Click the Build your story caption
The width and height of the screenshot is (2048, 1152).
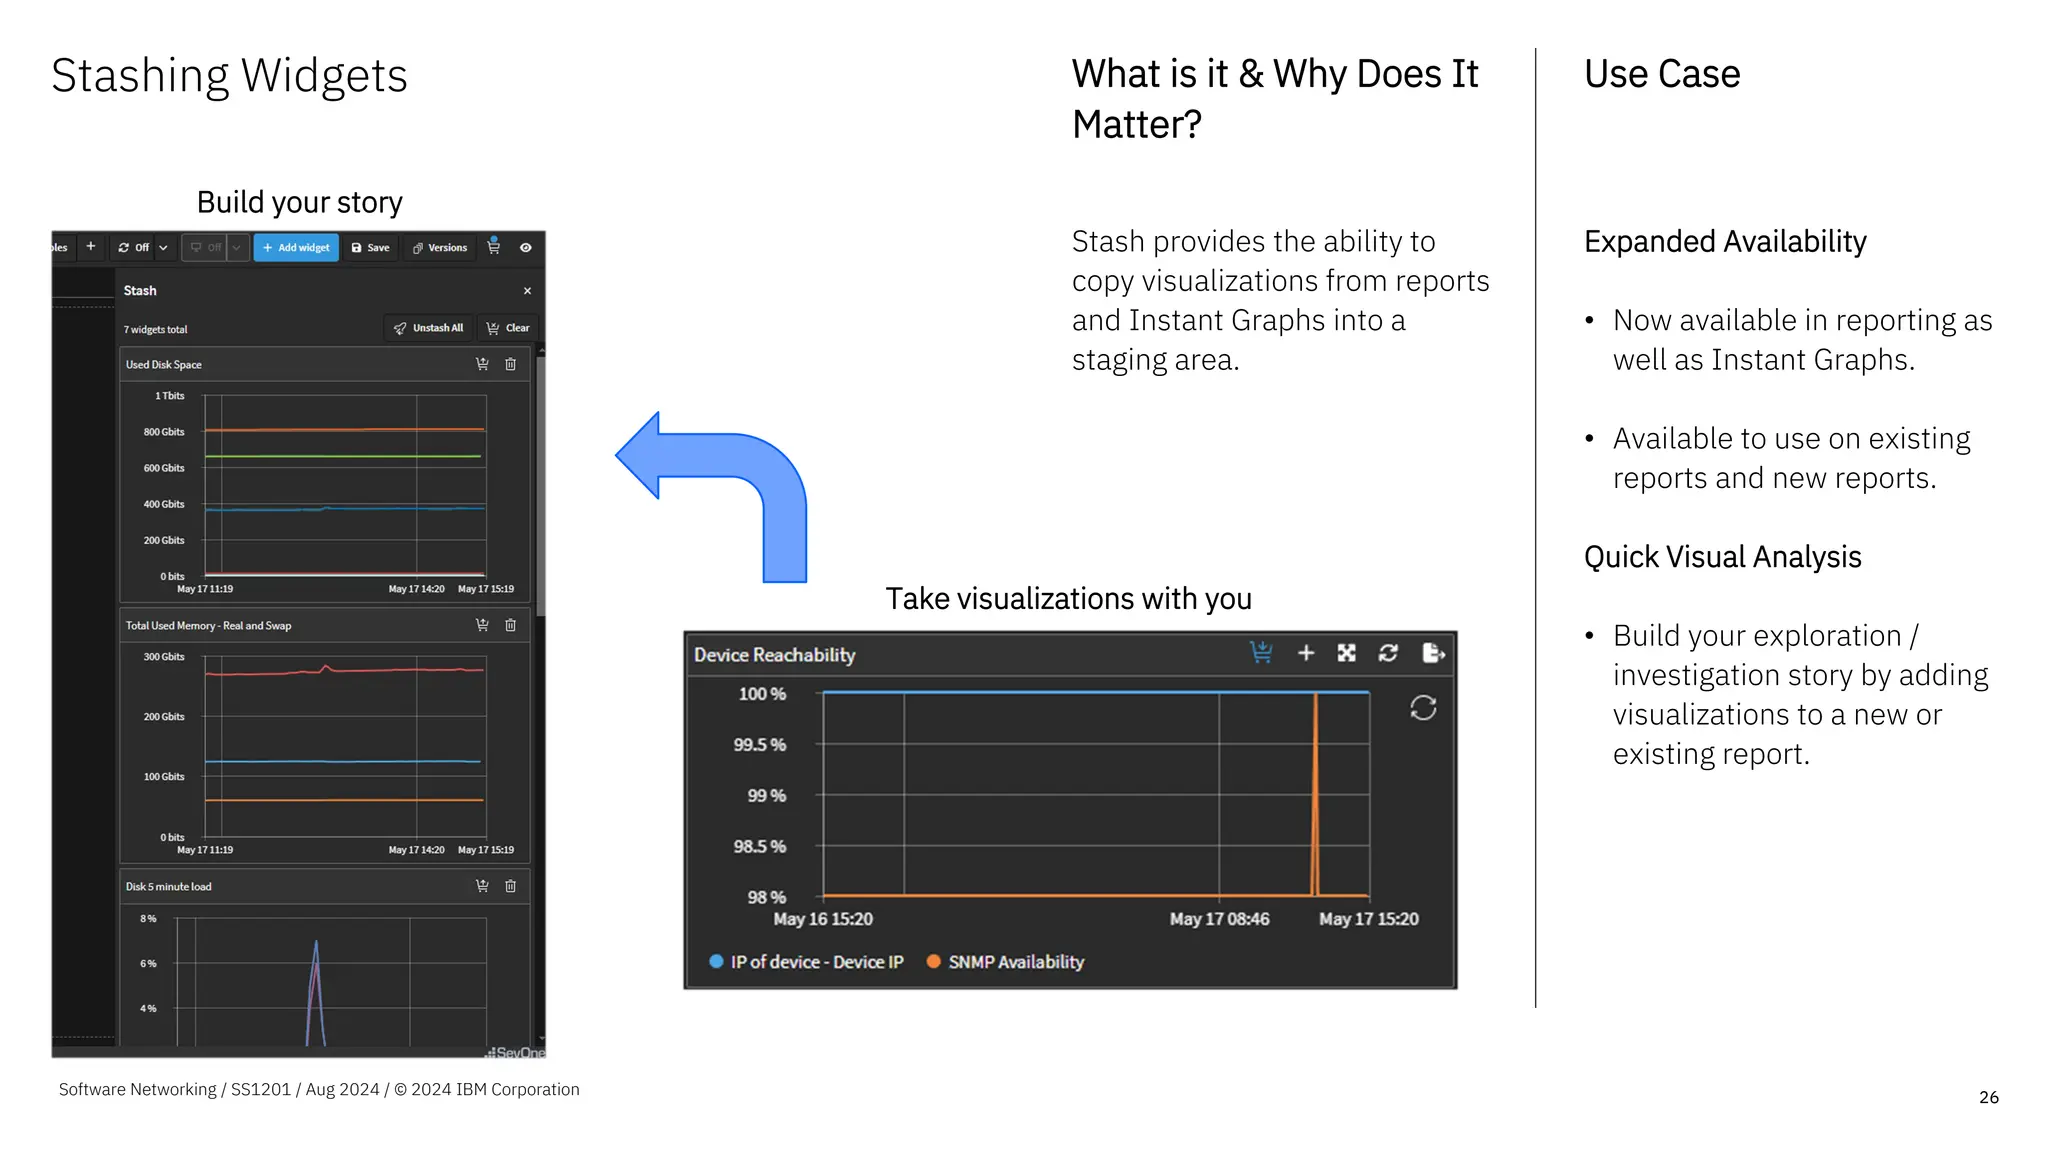[299, 203]
